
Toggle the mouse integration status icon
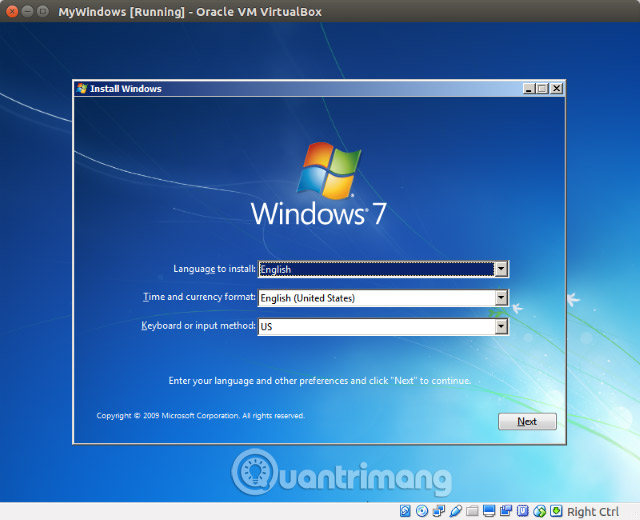pyautogui.click(x=540, y=511)
